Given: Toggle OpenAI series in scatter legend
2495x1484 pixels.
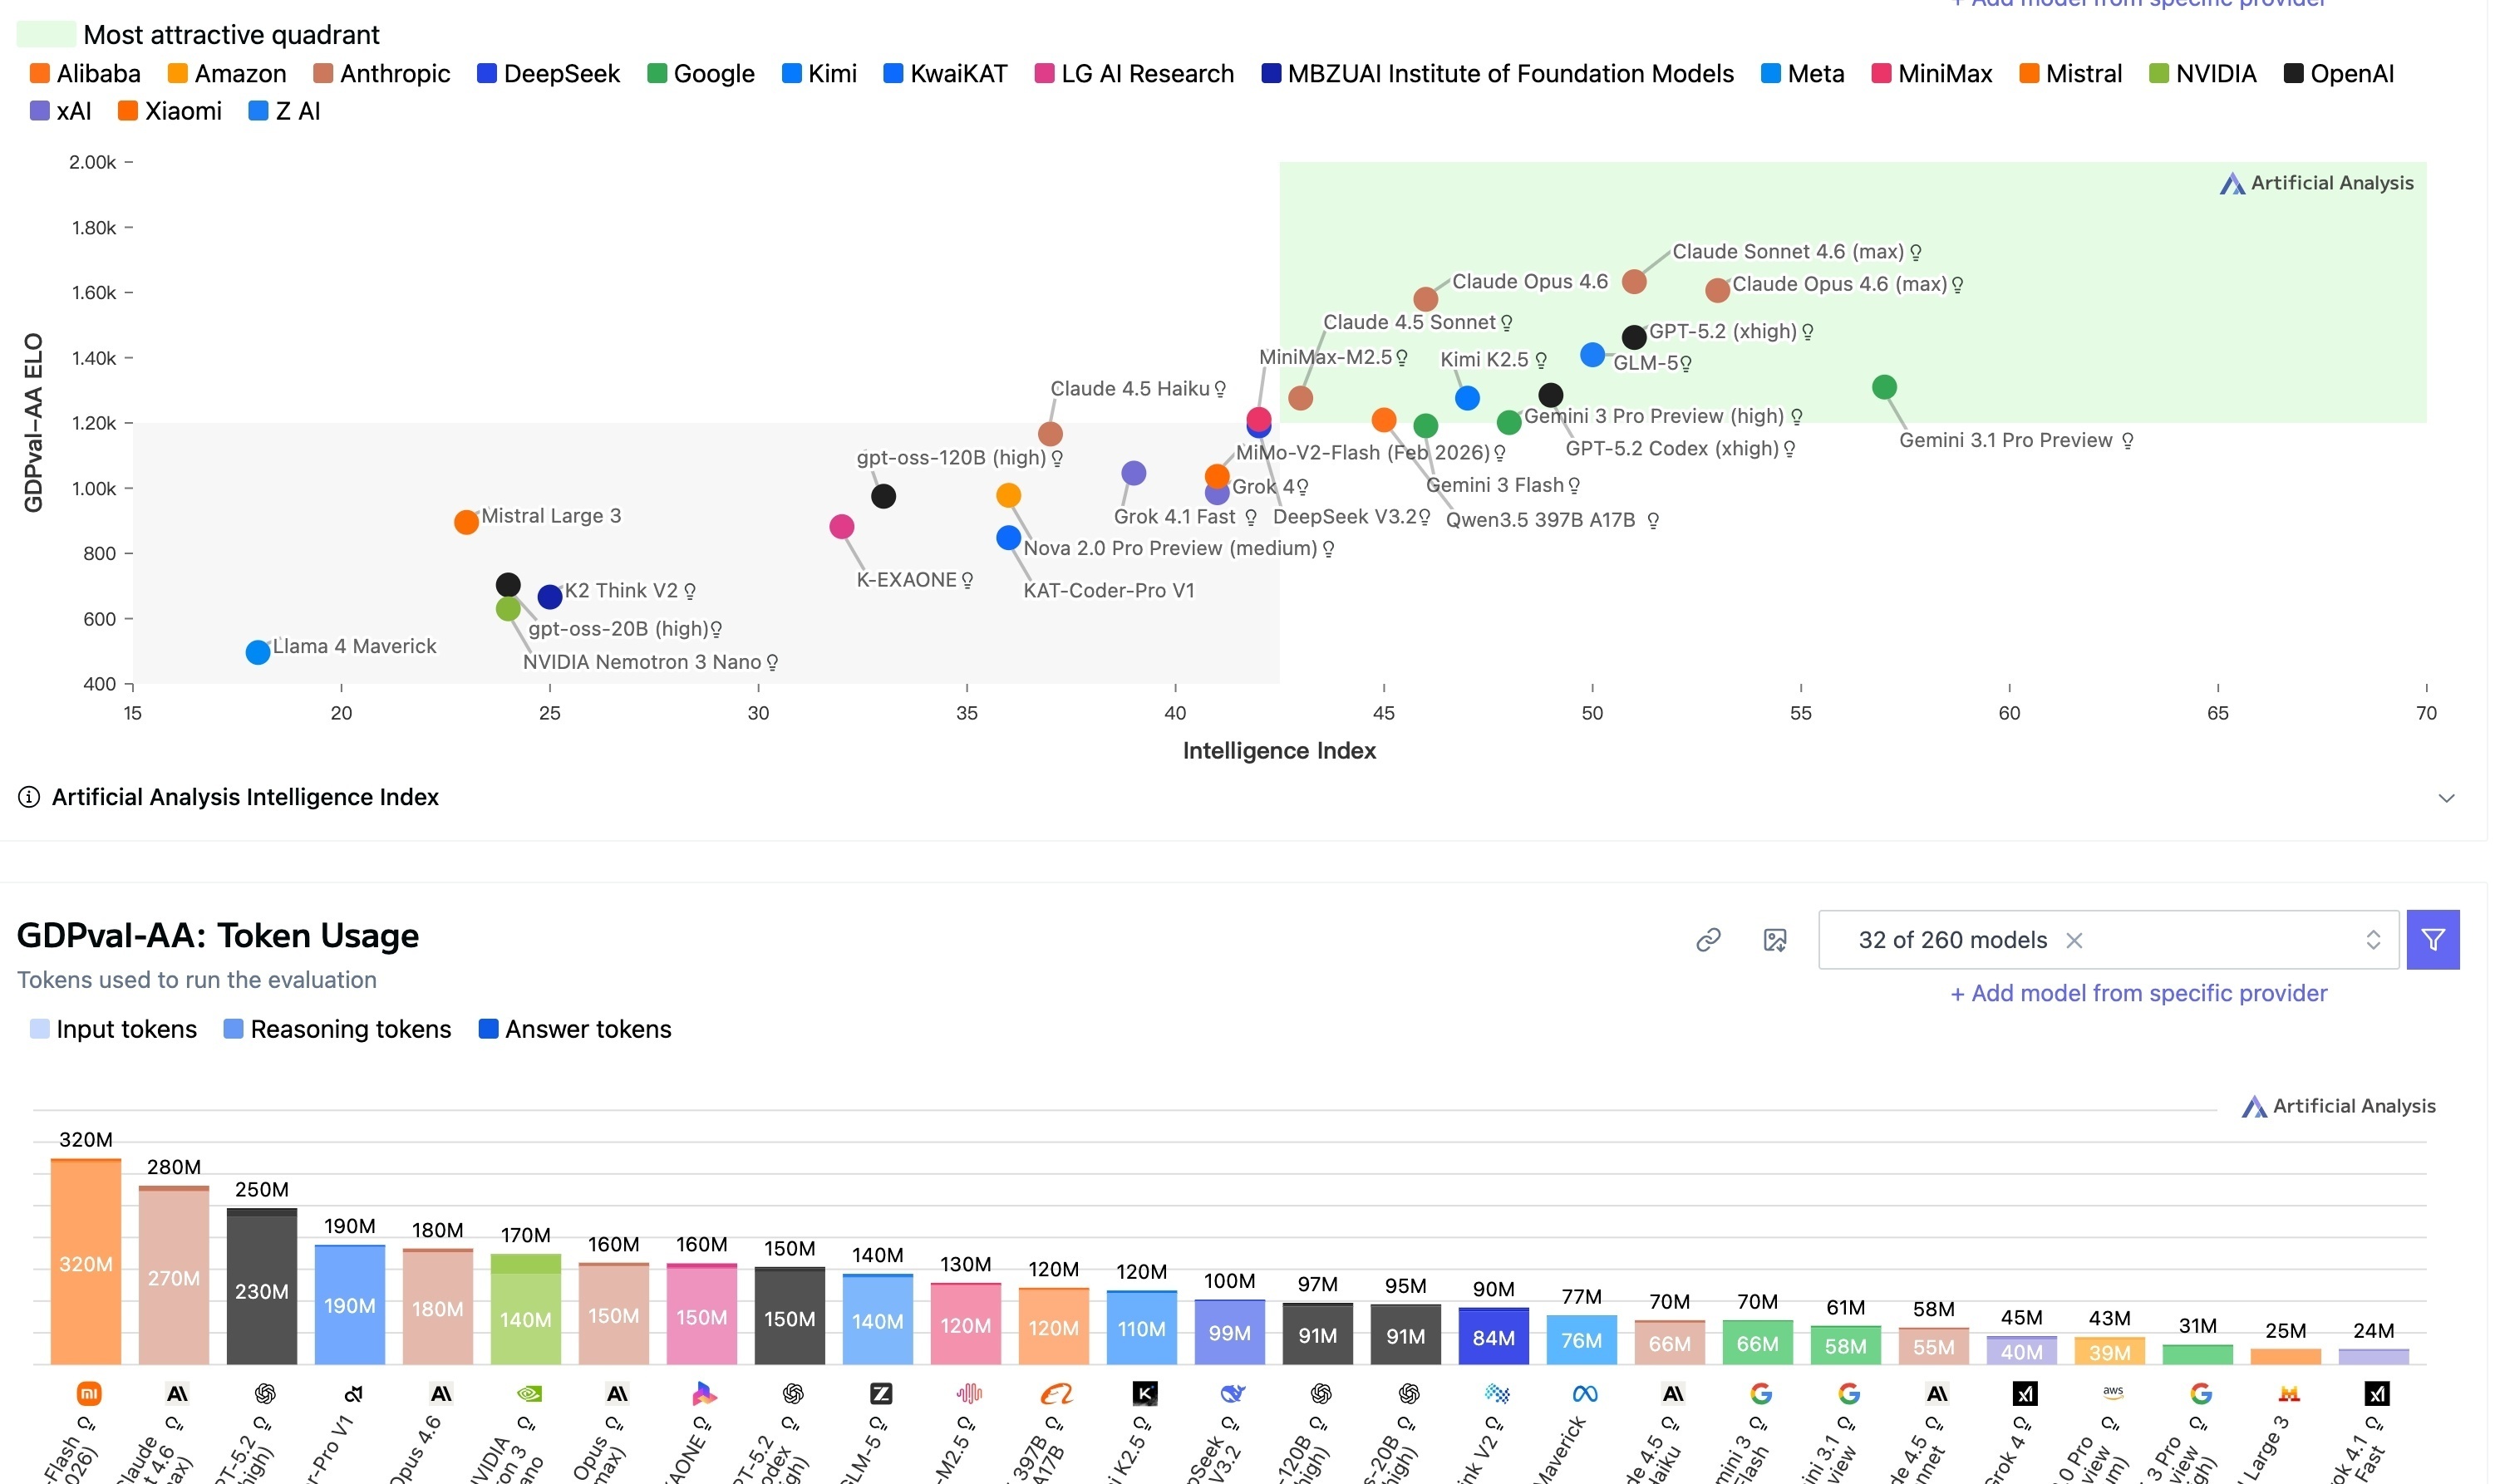Looking at the screenshot, I should [x=2338, y=74].
